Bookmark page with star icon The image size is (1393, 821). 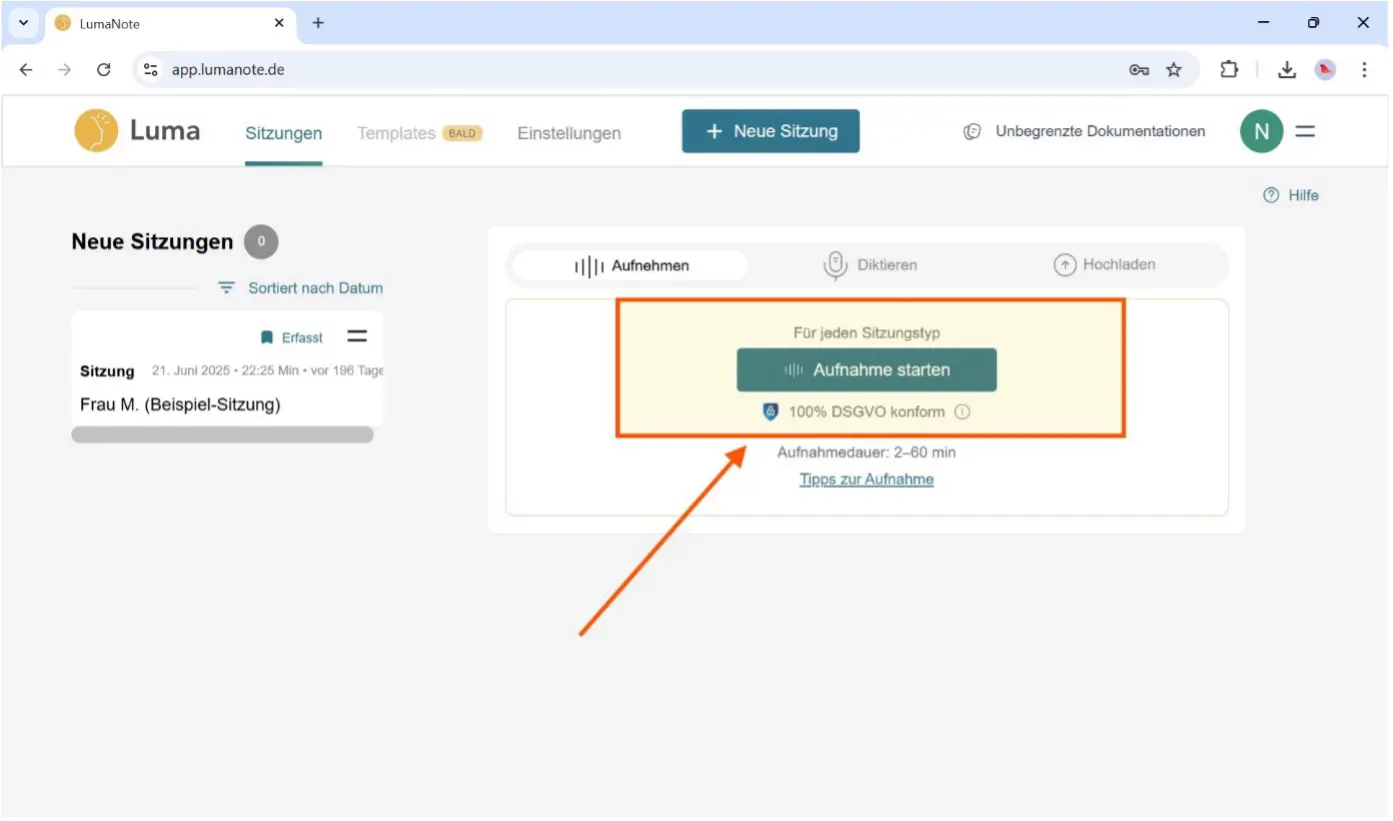tap(1174, 70)
